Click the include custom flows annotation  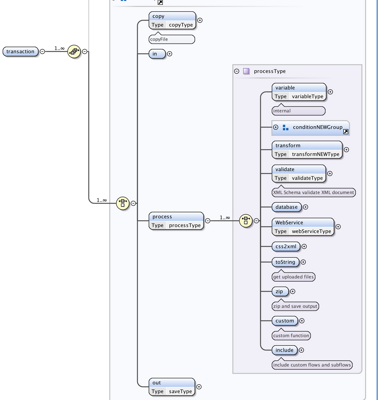pos(312,365)
